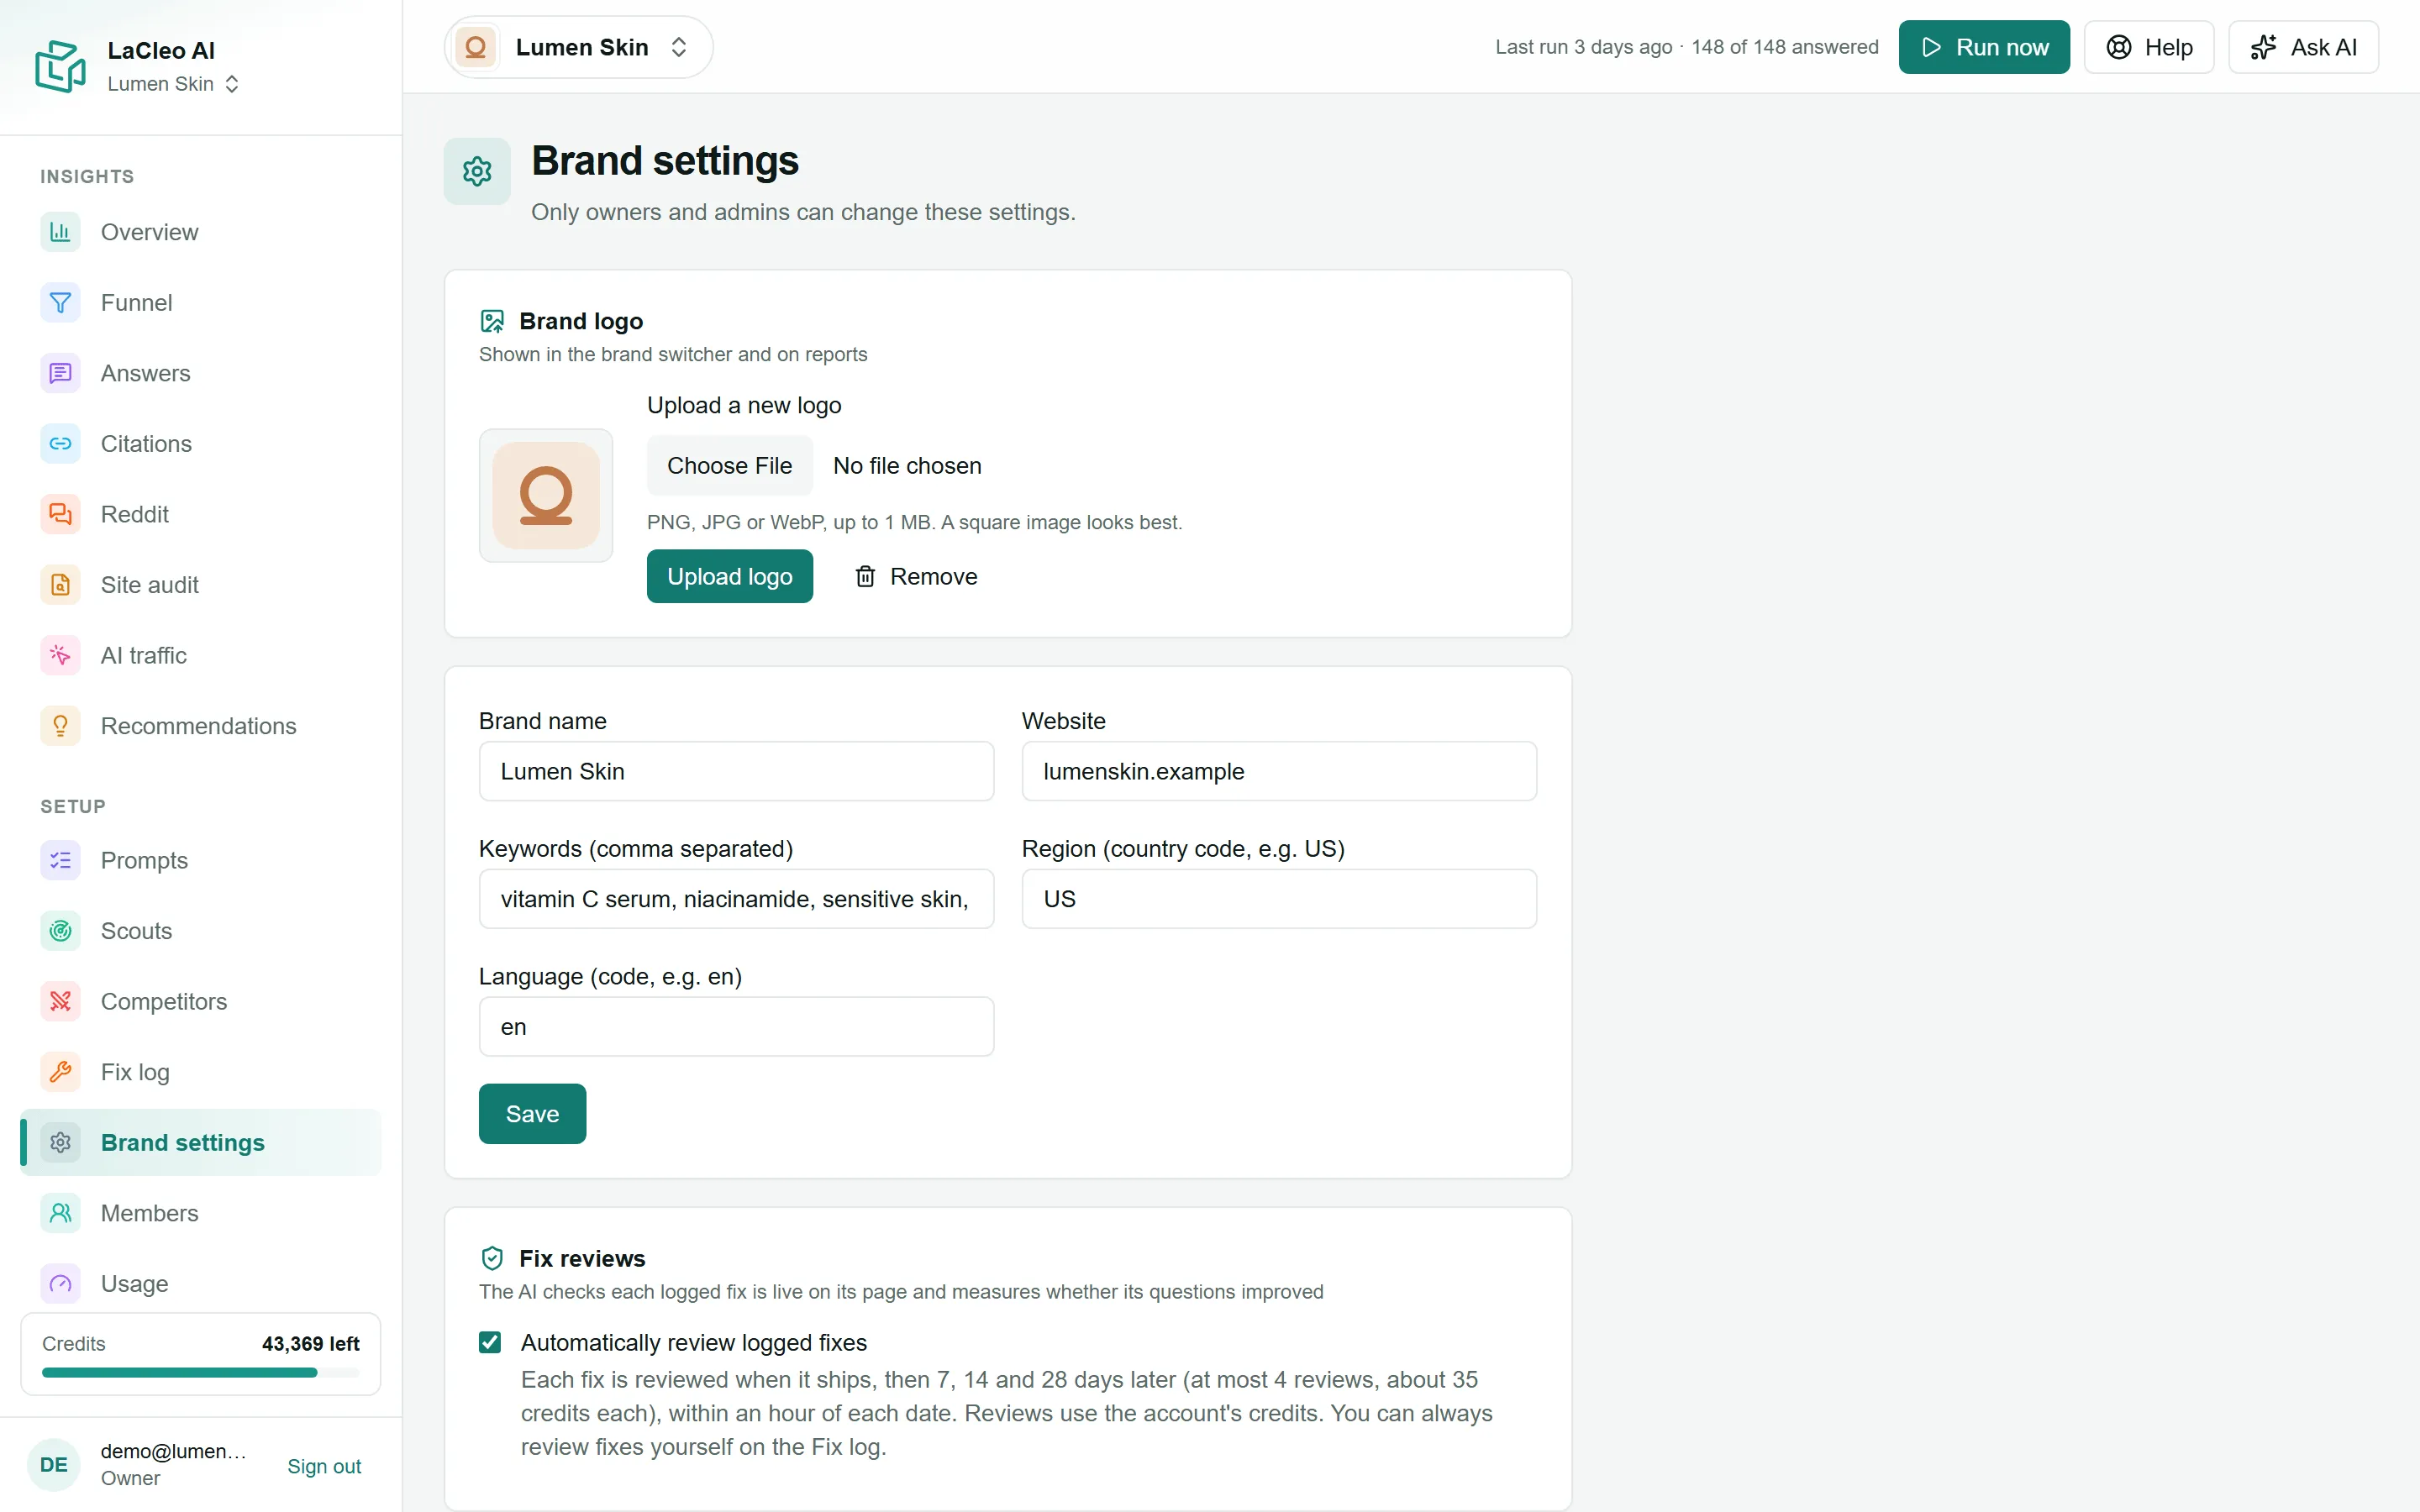Click the Funnel filter icon
2420x1512 pixels.
[x=60, y=302]
